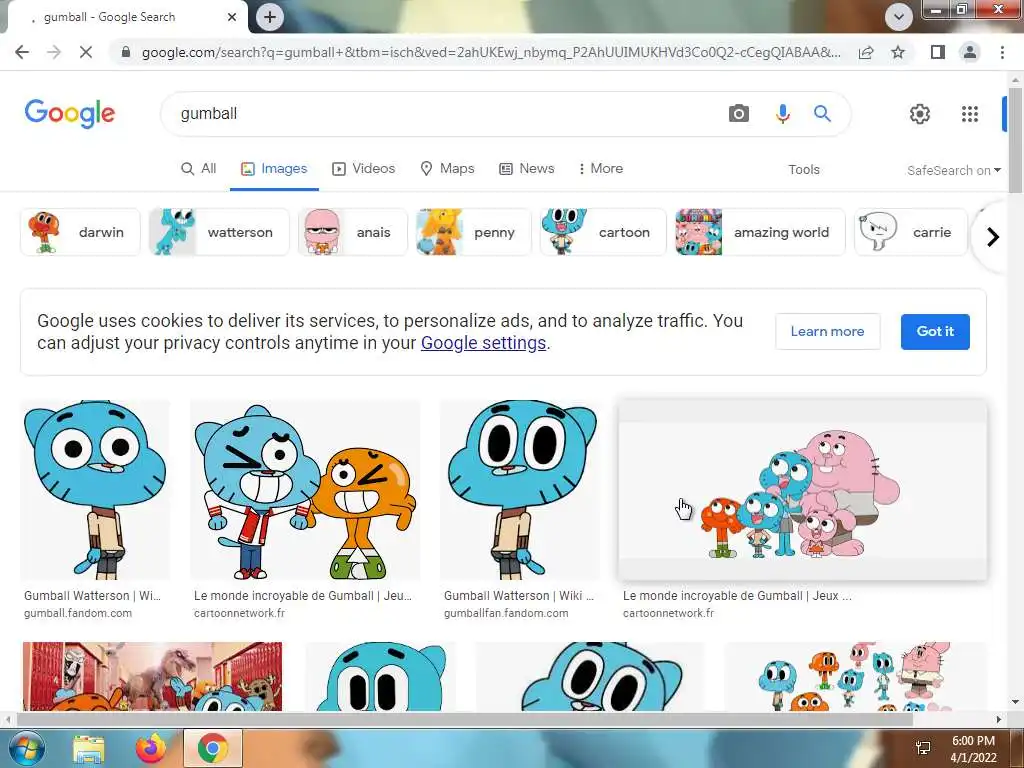Show more suggestion chips with right arrow

993,236
